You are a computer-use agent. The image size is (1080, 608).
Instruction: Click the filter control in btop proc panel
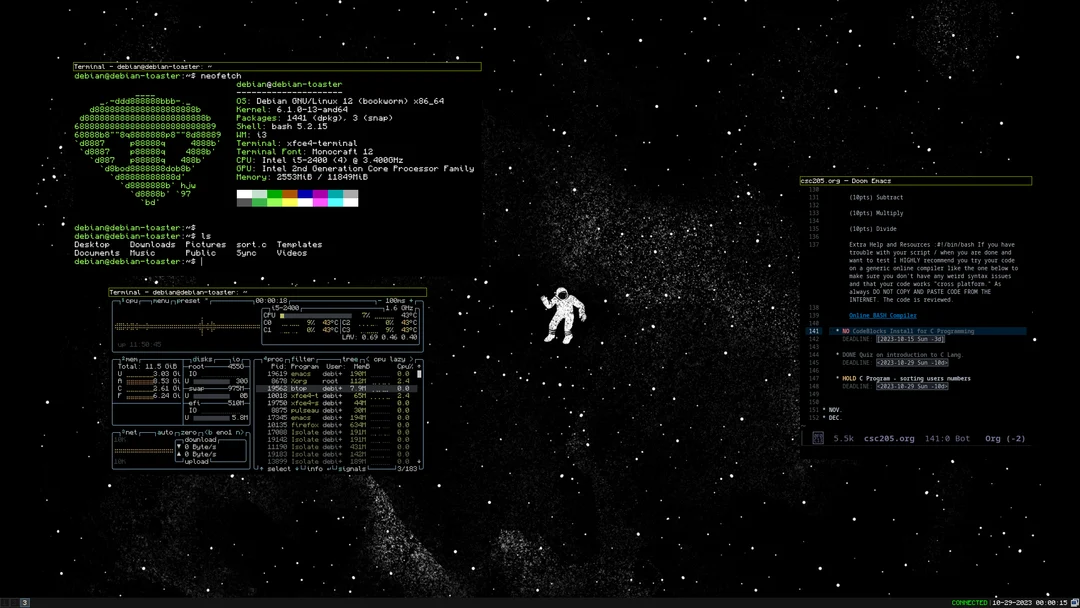click(304, 359)
